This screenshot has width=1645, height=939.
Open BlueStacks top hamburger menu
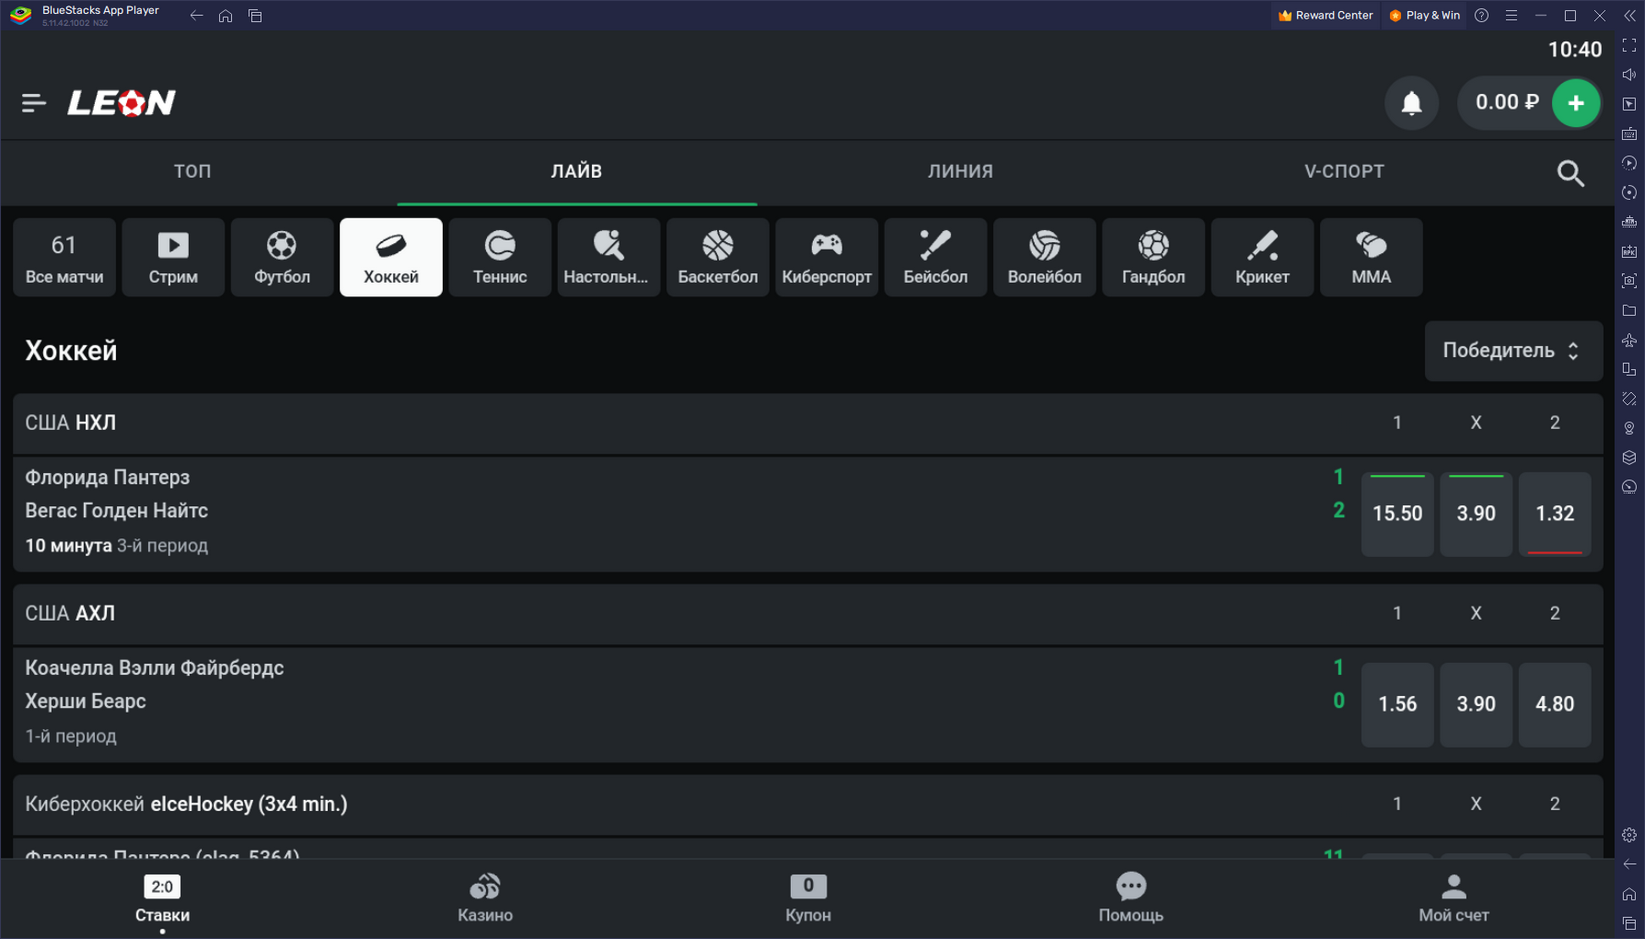click(1511, 15)
